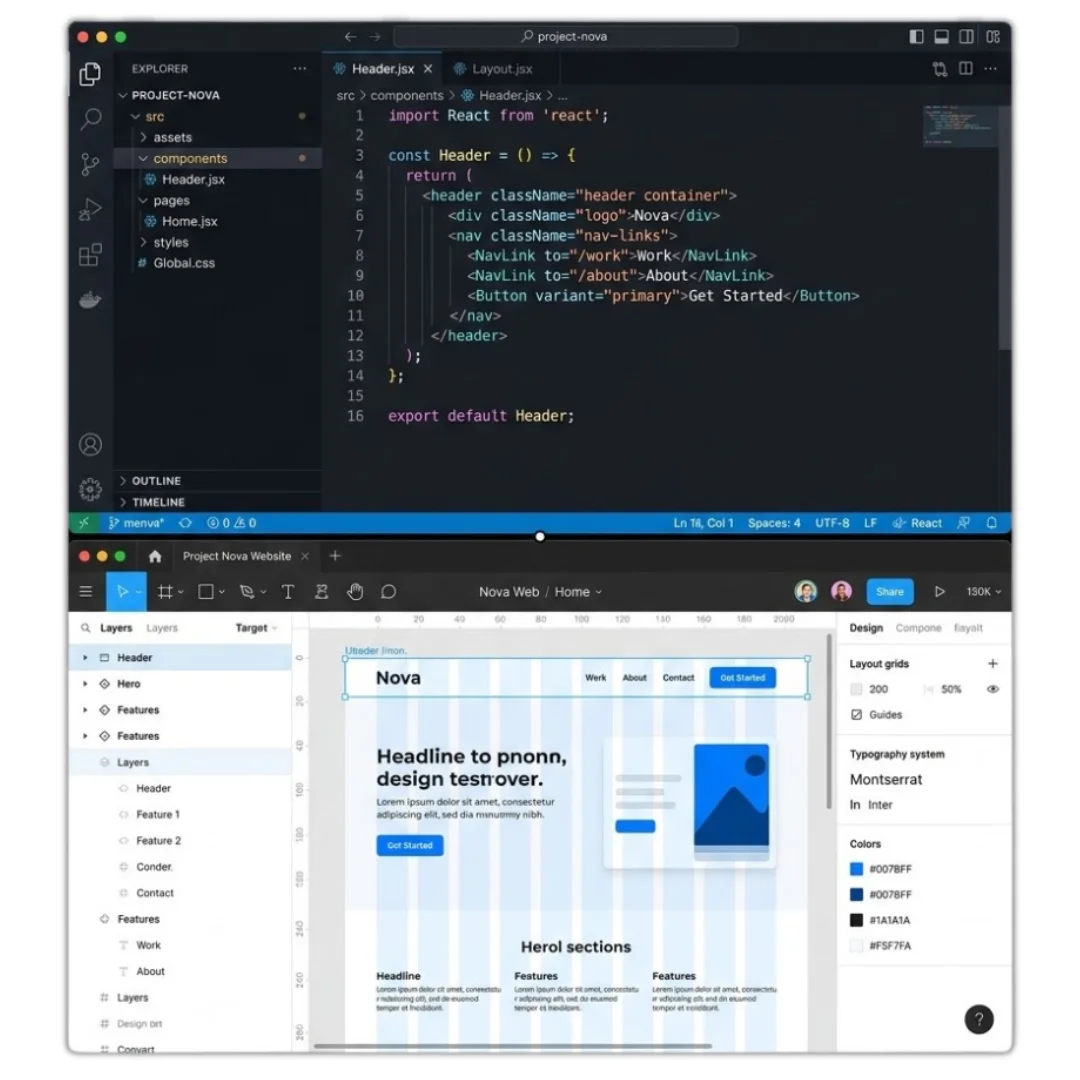Open the Docker view icon
1080x1080 pixels.
[x=90, y=300]
